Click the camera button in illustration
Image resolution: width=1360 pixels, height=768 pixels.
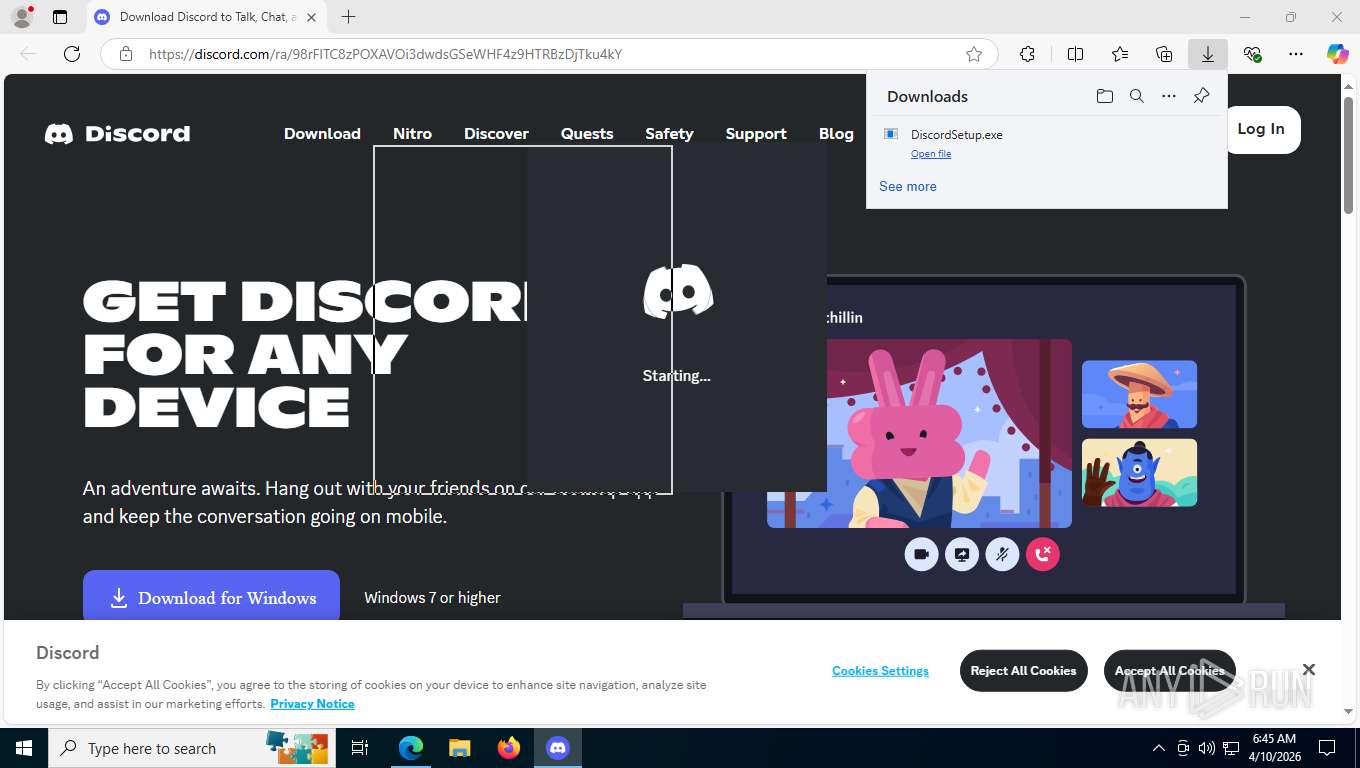tap(921, 554)
